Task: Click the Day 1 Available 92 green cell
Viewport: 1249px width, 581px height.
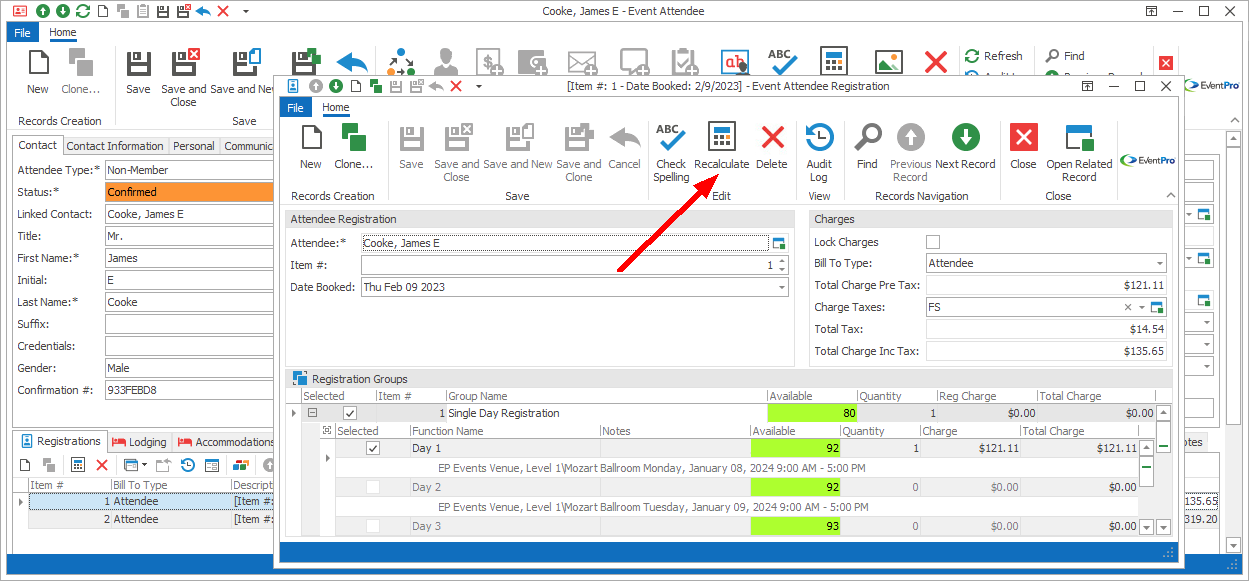Action: point(796,449)
